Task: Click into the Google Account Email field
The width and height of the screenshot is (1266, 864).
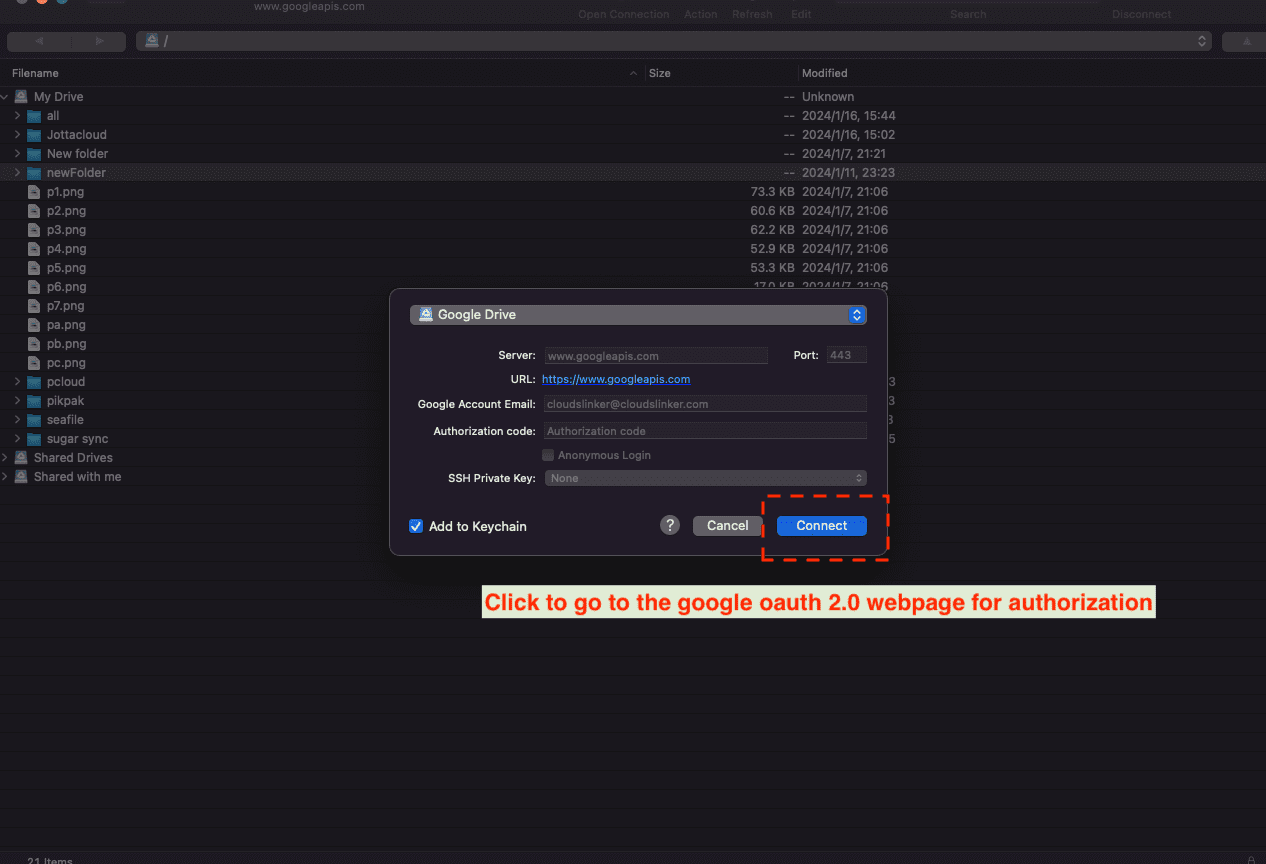Action: tap(705, 404)
